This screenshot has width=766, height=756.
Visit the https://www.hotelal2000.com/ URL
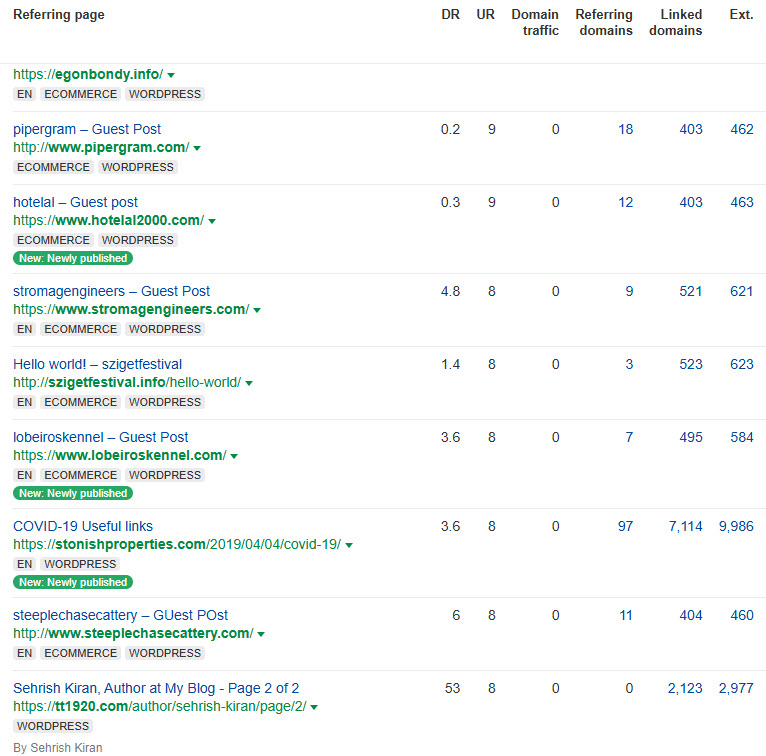coord(108,220)
